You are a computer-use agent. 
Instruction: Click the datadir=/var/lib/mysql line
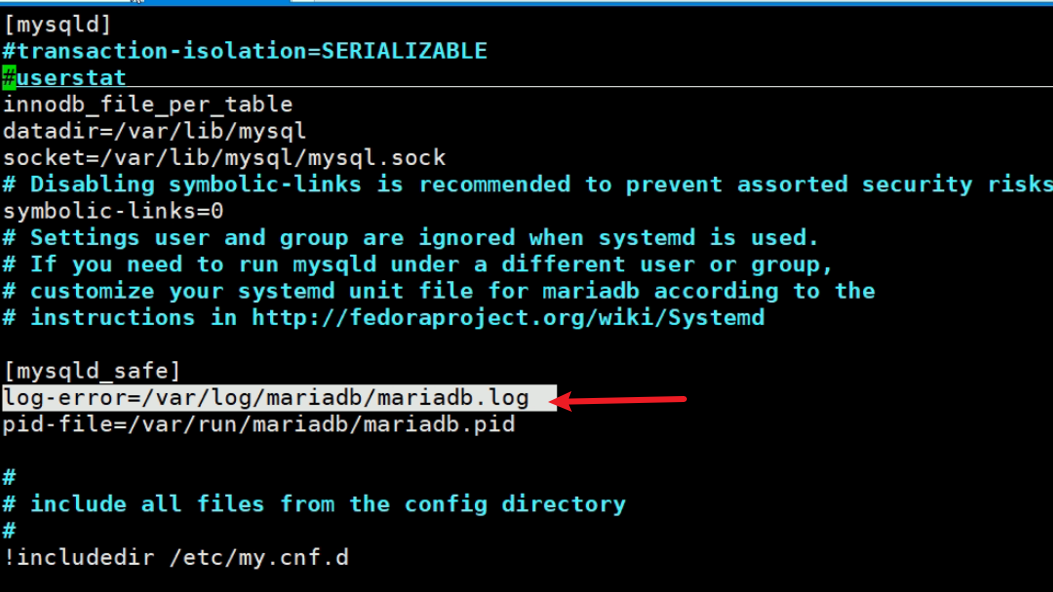[x=154, y=131]
